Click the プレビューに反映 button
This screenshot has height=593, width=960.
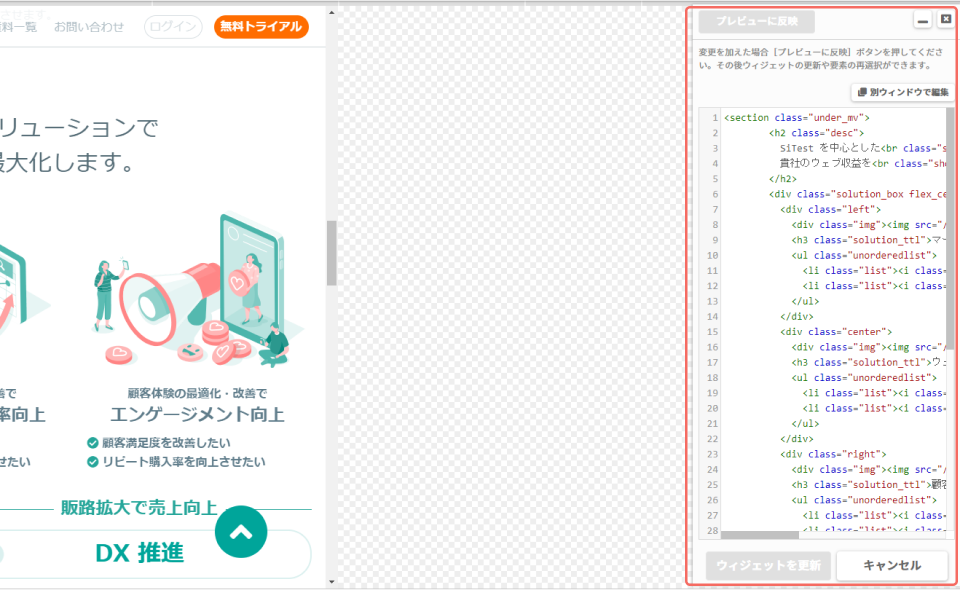pos(757,21)
